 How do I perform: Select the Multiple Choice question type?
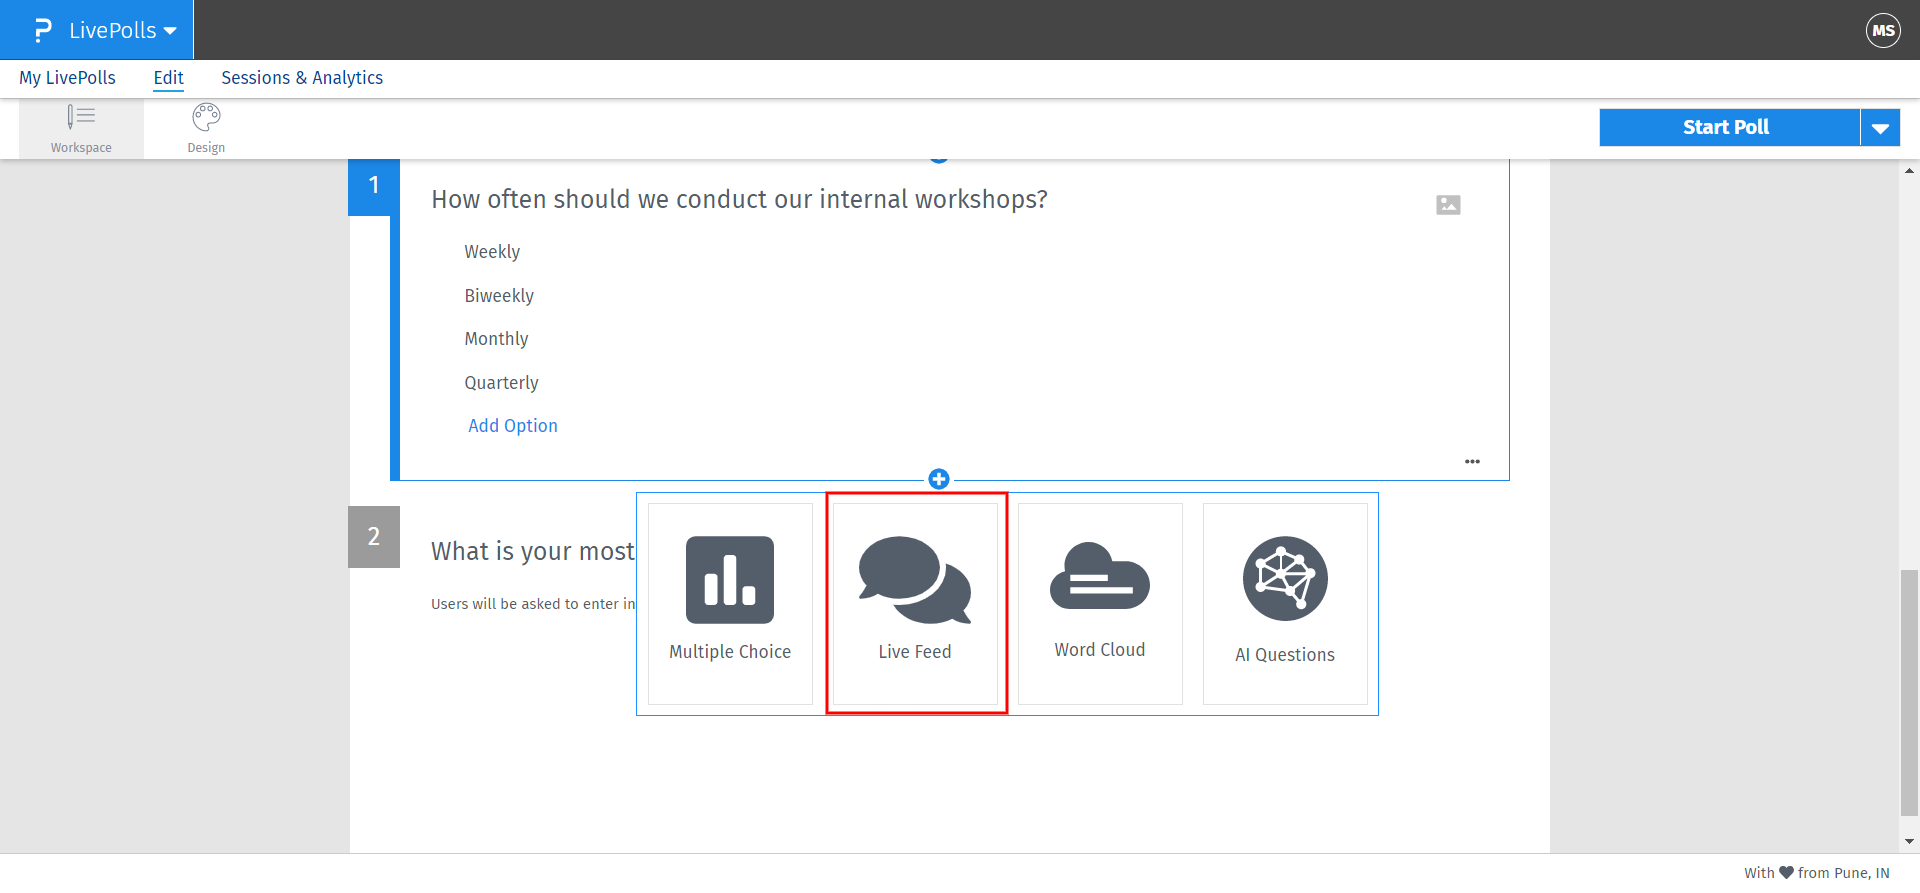730,603
